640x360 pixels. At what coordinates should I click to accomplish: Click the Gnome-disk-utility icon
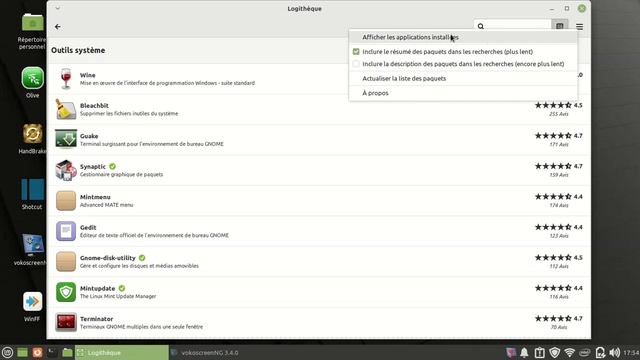click(66, 262)
